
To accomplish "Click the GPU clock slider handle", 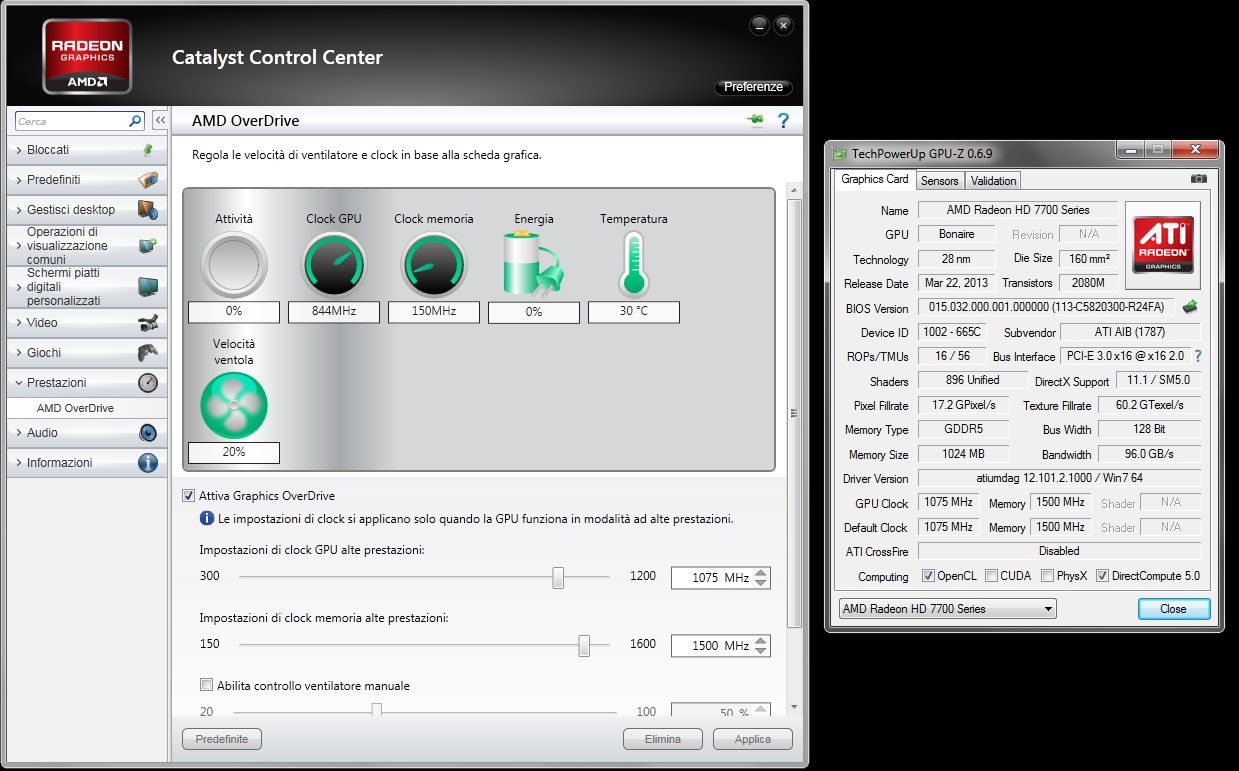I will tap(558, 577).
